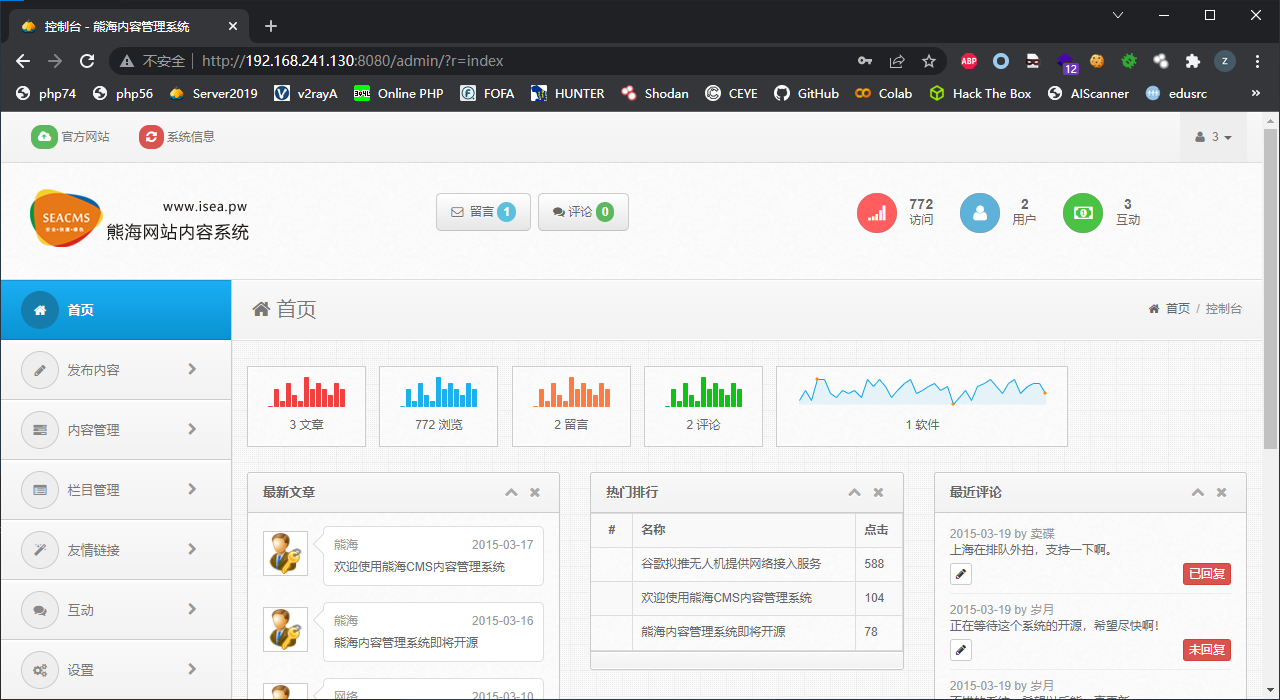Open the Hack The Box bookmark
Image resolution: width=1280 pixels, height=700 pixels.
tap(980, 93)
